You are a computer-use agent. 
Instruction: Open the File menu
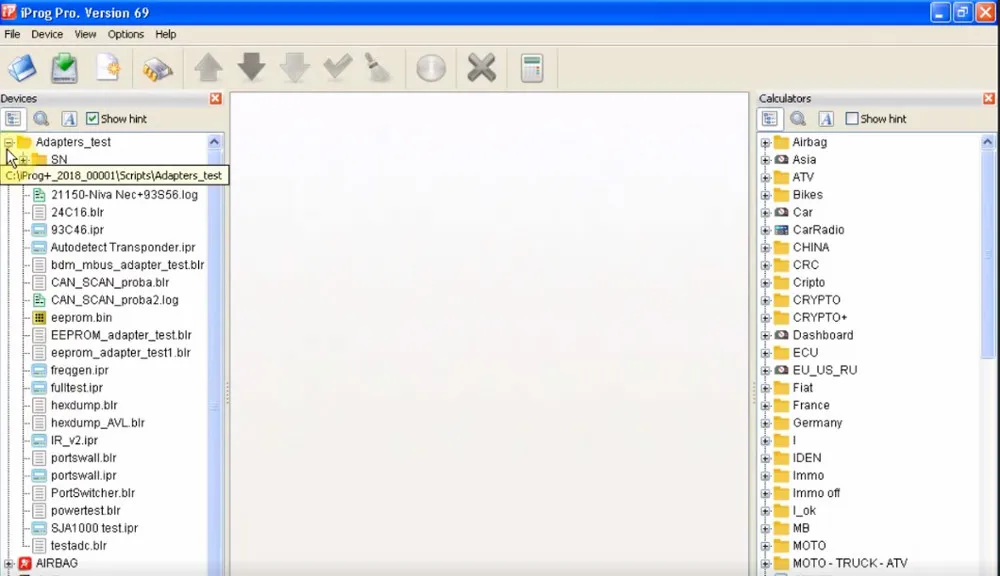point(12,34)
